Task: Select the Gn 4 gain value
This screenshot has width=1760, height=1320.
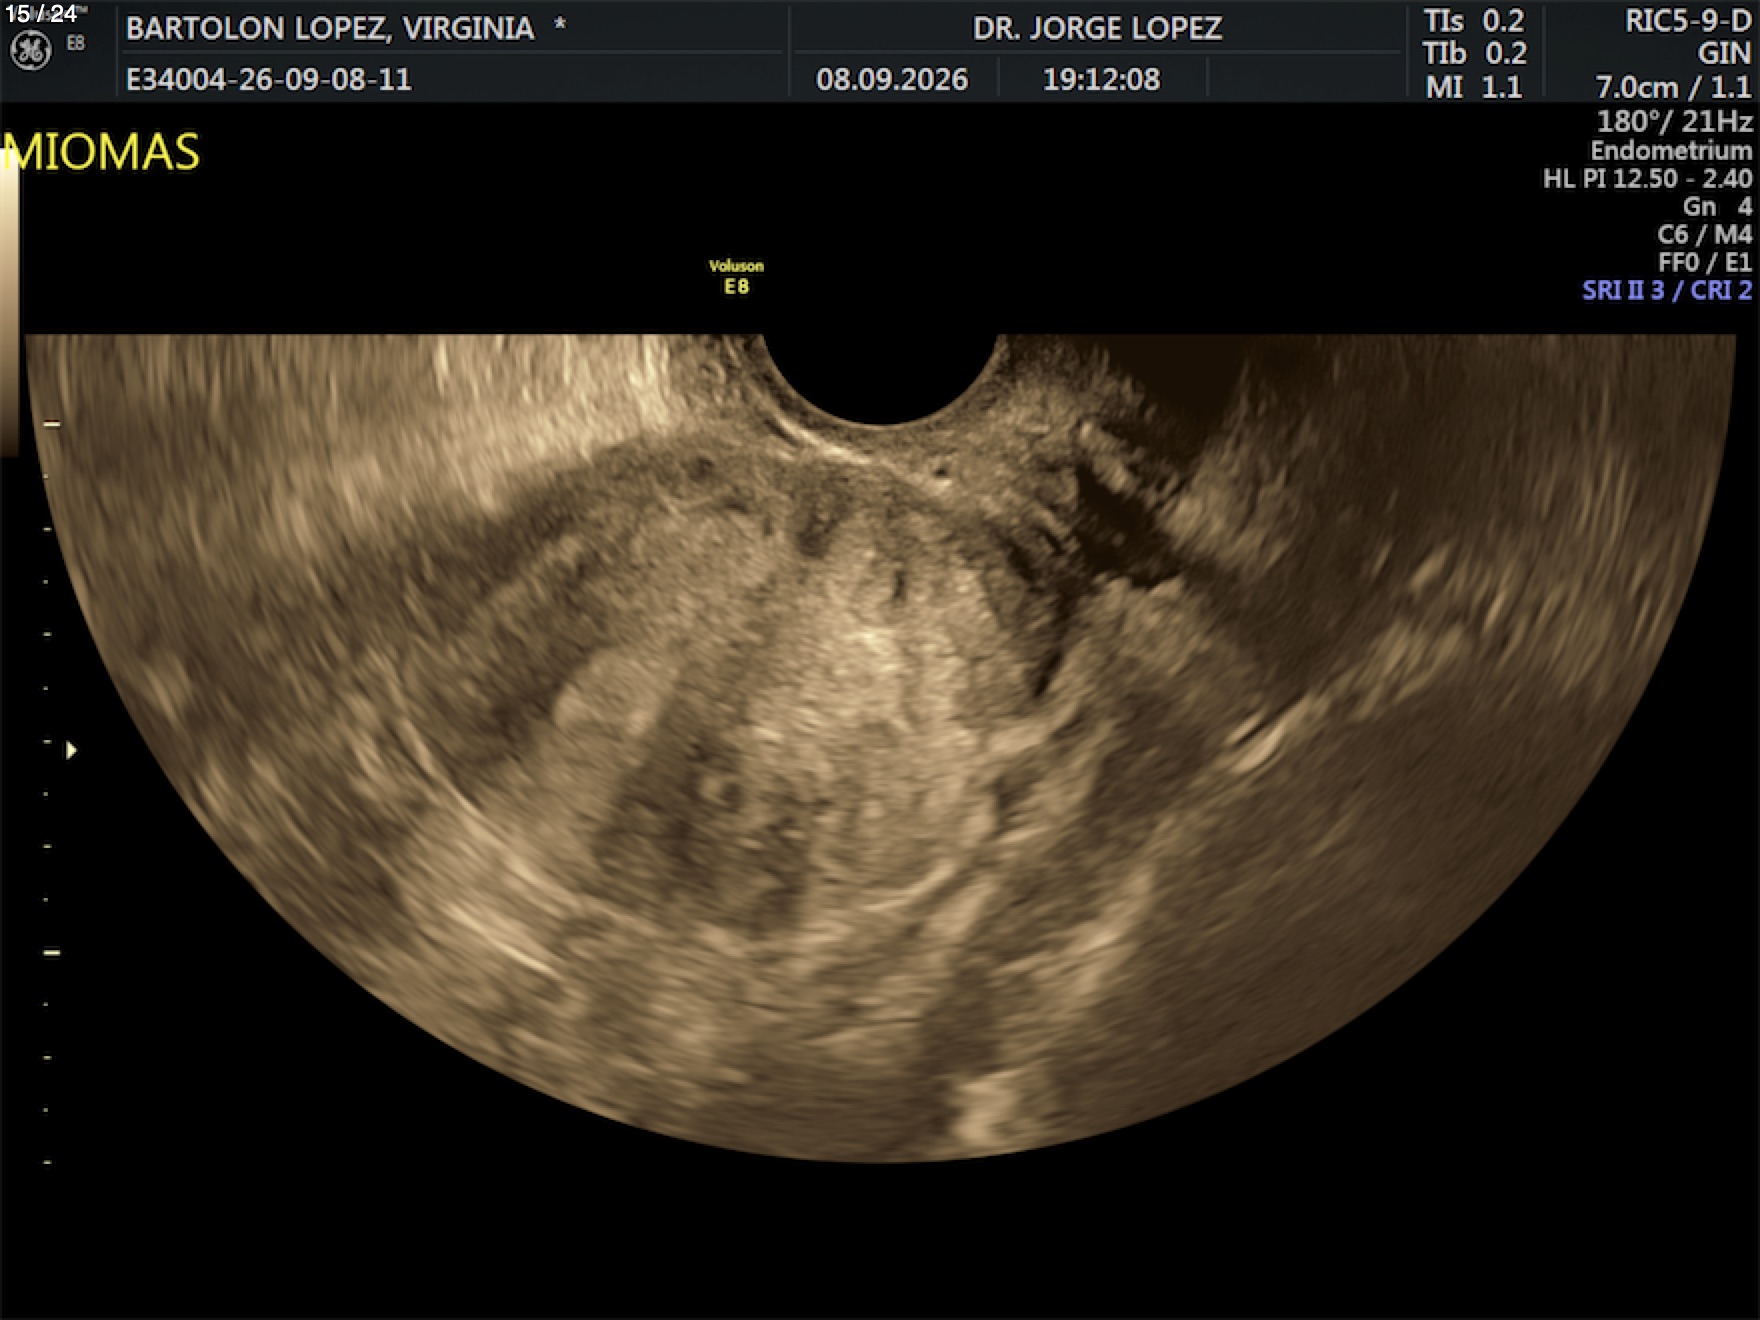Action: (x=1717, y=207)
